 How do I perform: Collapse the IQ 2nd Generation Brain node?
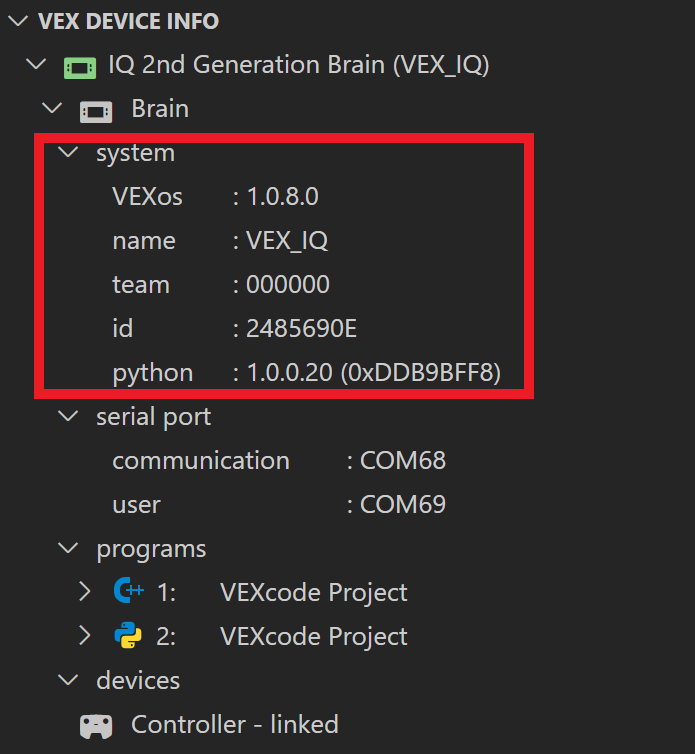pos(36,65)
